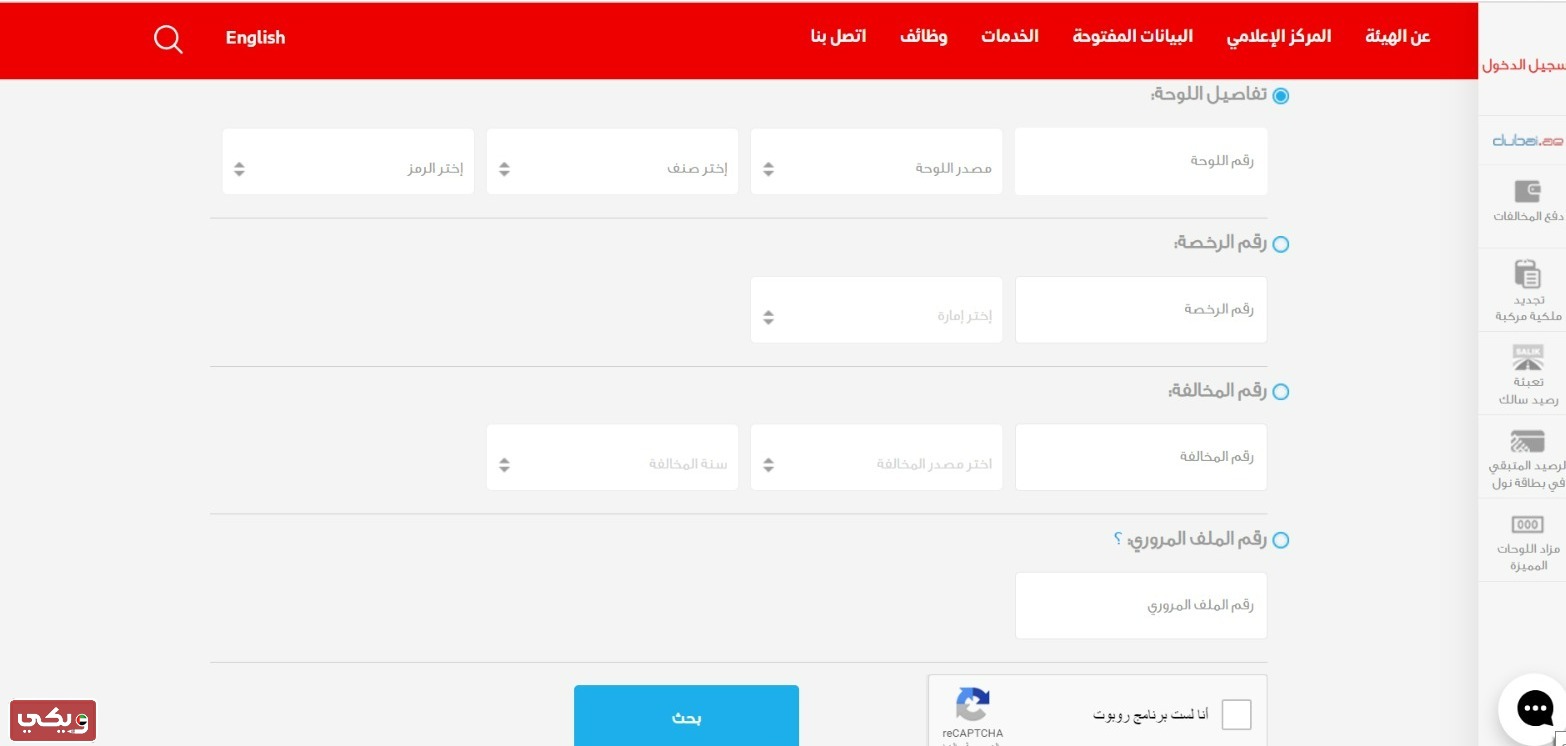The image size is (1566, 746).
Task: Open the chat bubble widget
Action: point(1535,708)
